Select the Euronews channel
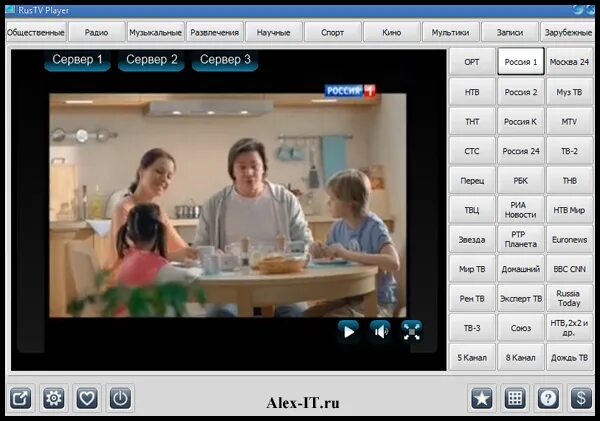Screen dimensions: 600x421 pos(569,239)
